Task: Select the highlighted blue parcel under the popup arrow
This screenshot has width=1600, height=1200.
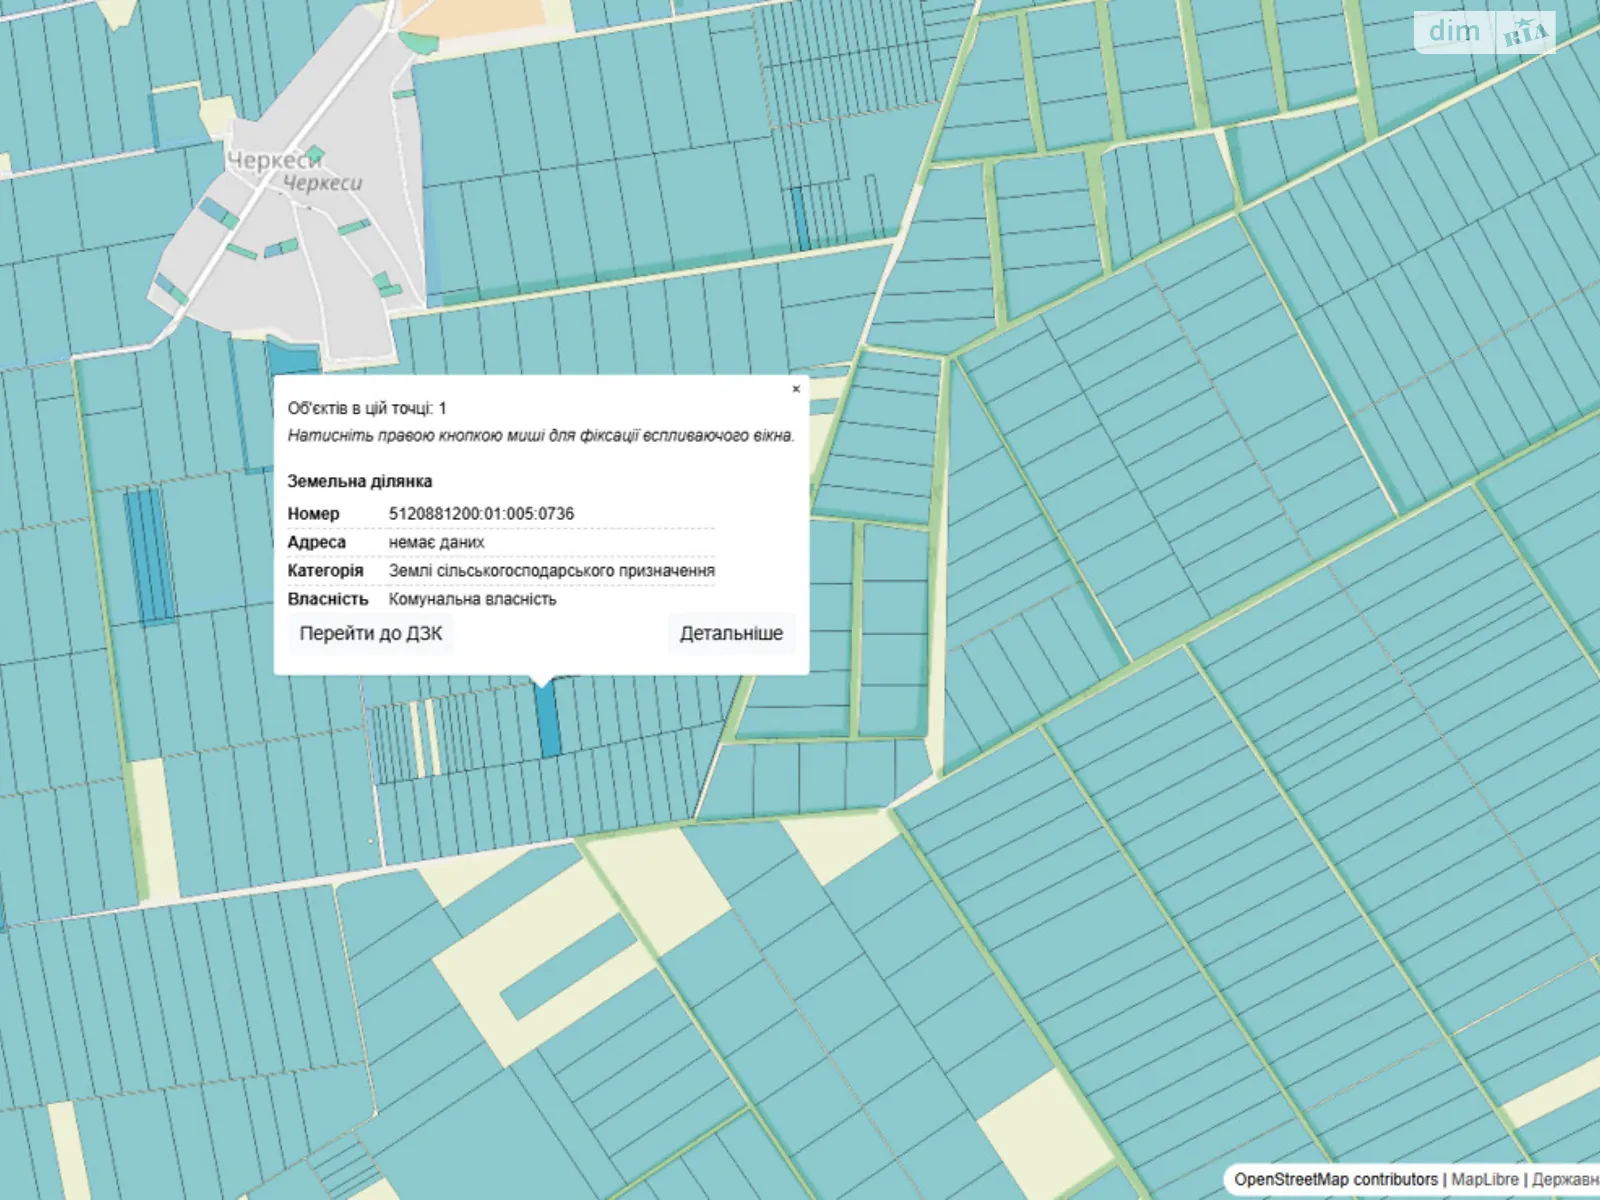Action: point(547,722)
